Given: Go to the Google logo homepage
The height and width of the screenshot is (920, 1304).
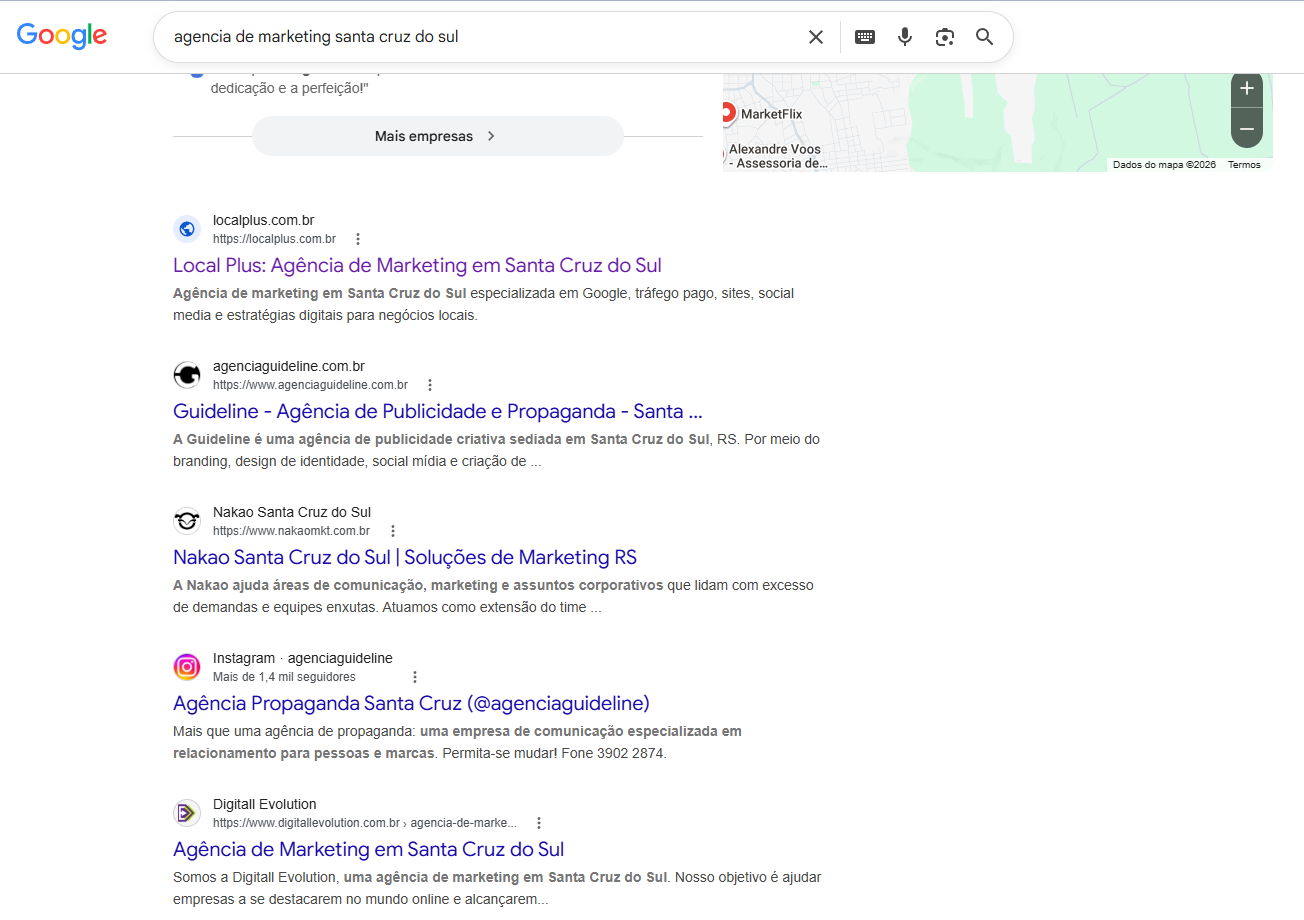Looking at the screenshot, I should [62, 35].
